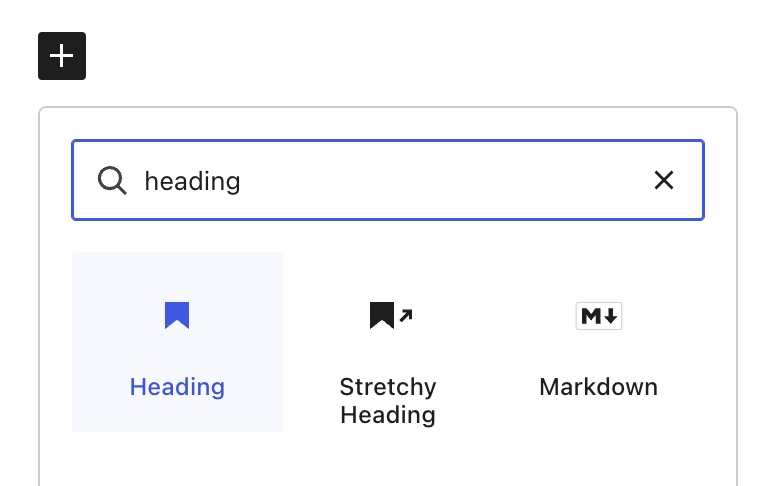The height and width of the screenshot is (486, 760).
Task: Click the letter M in the Markdown icon
Action: pyautogui.click(x=590, y=316)
